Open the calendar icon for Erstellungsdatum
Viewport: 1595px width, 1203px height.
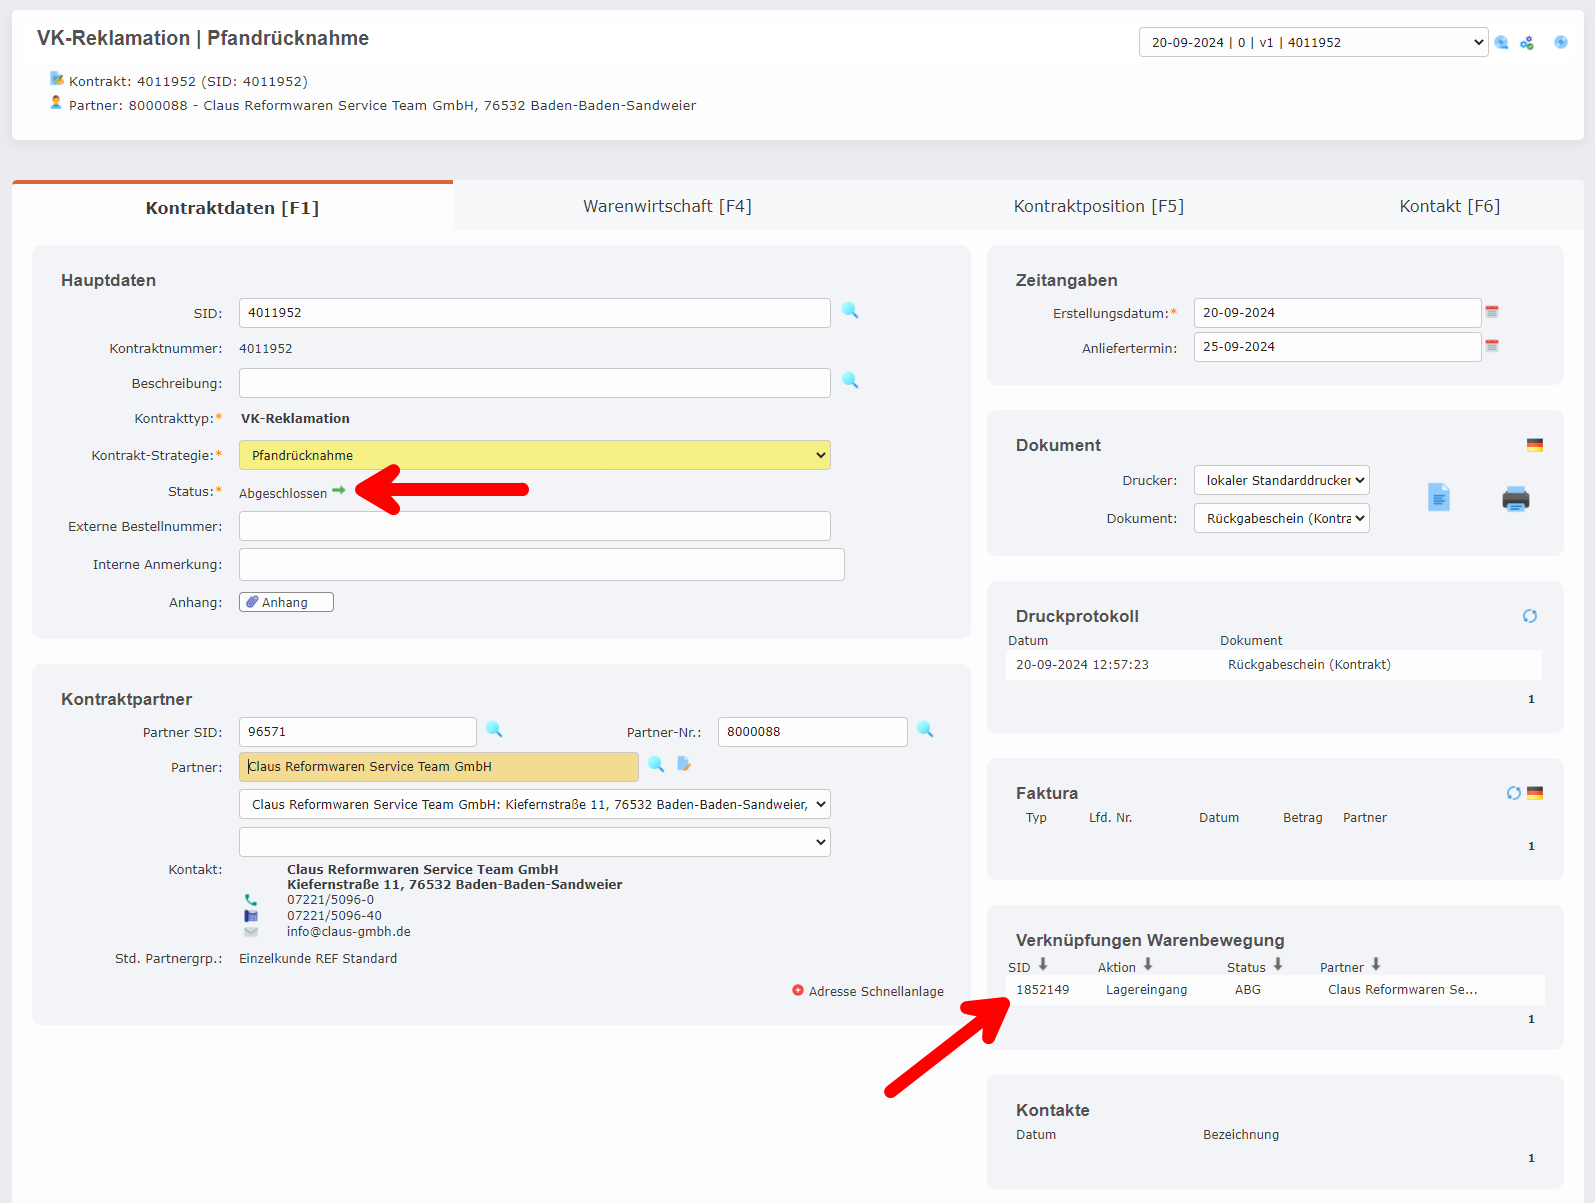1492,312
